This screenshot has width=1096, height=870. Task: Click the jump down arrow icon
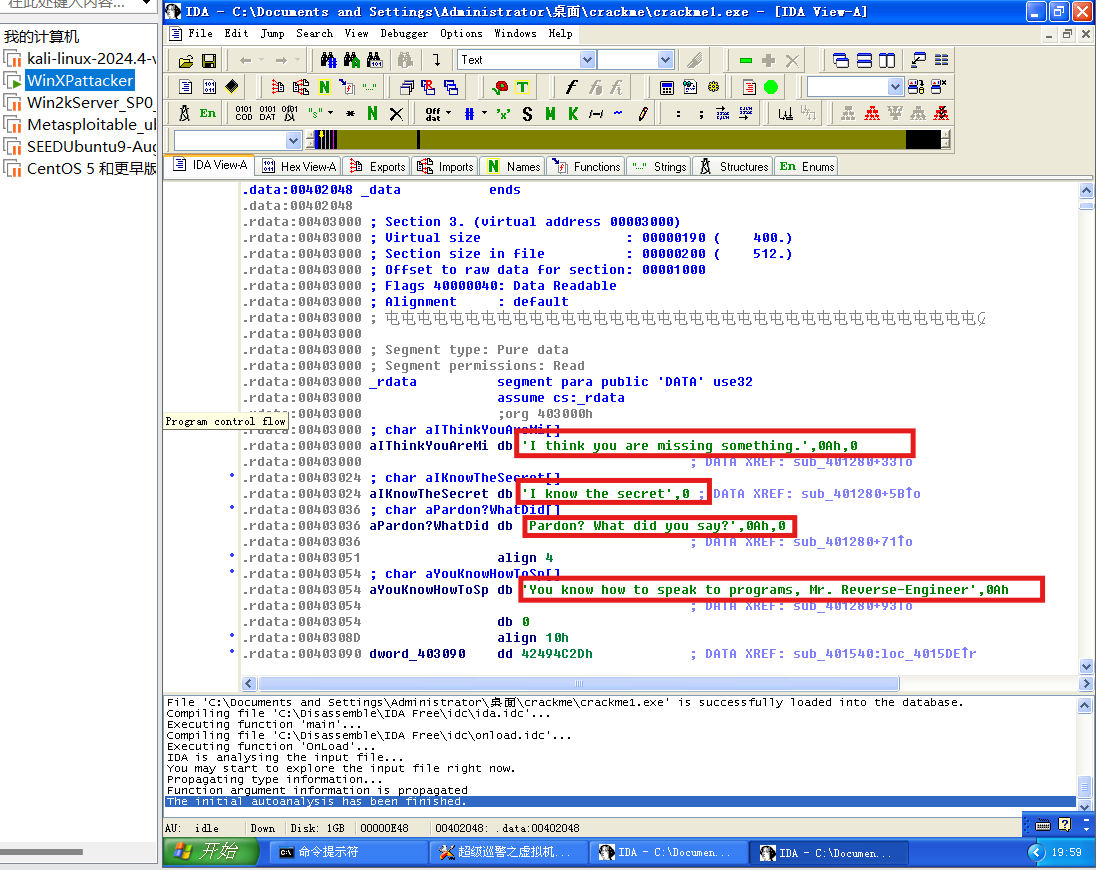coord(436,60)
